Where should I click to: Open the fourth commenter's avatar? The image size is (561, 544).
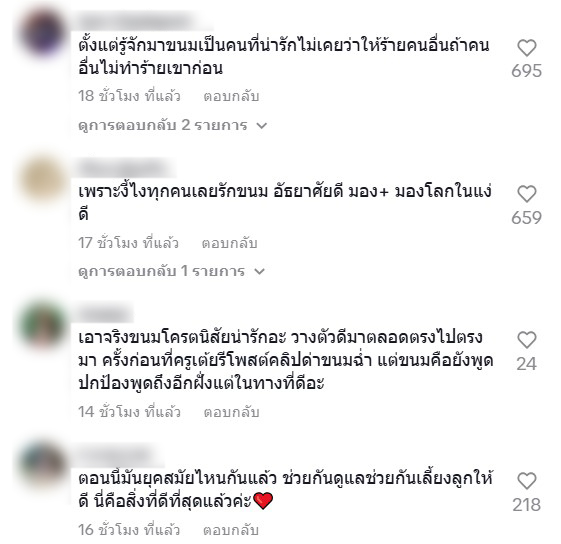43,465
